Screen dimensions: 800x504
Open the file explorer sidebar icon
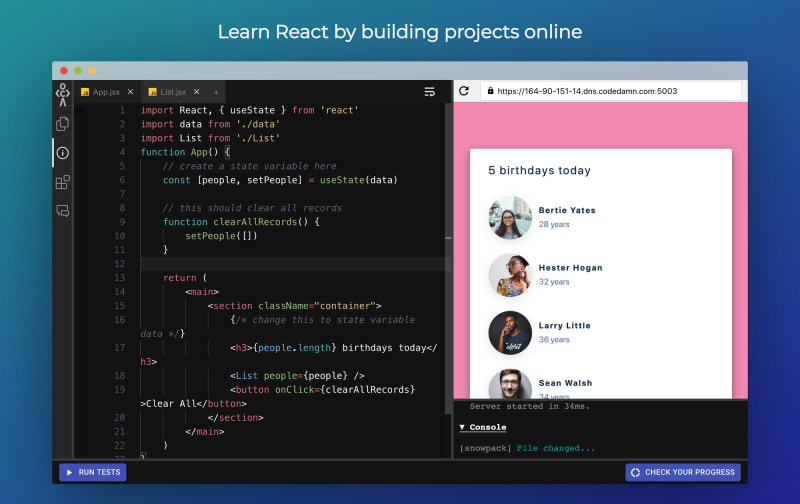[63, 124]
